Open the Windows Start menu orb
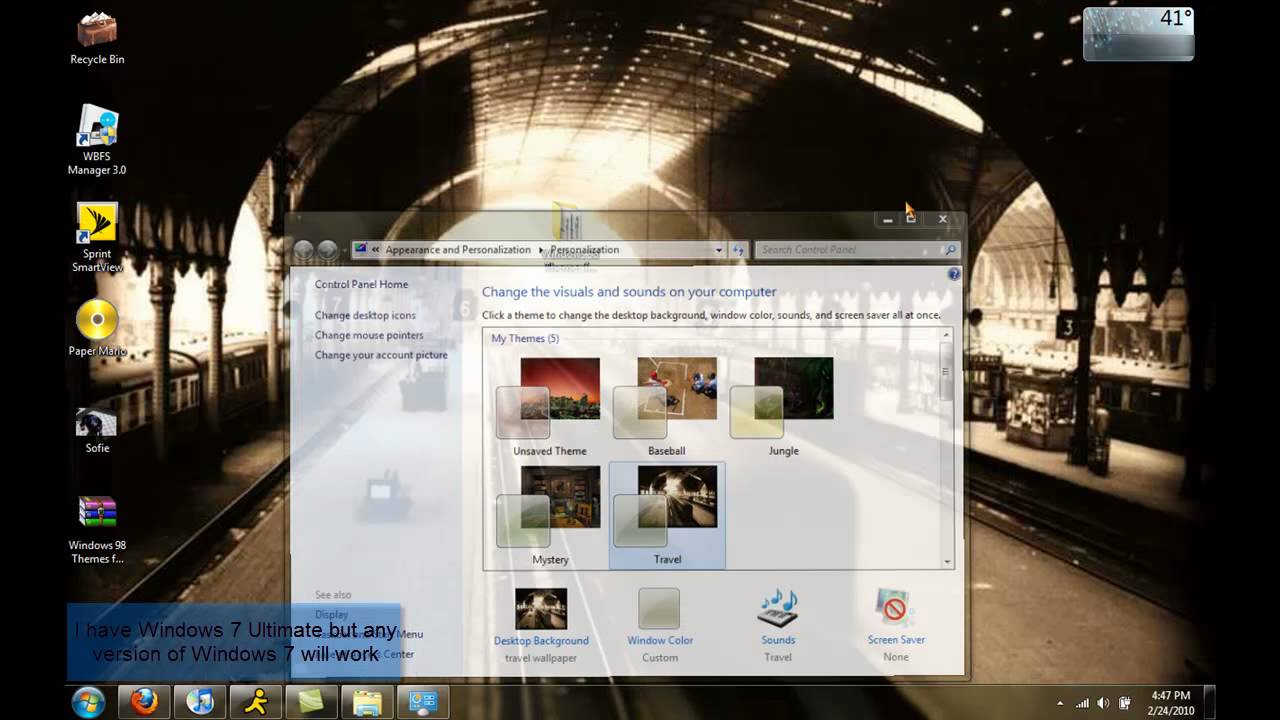Image resolution: width=1280 pixels, height=720 pixels. 88,701
